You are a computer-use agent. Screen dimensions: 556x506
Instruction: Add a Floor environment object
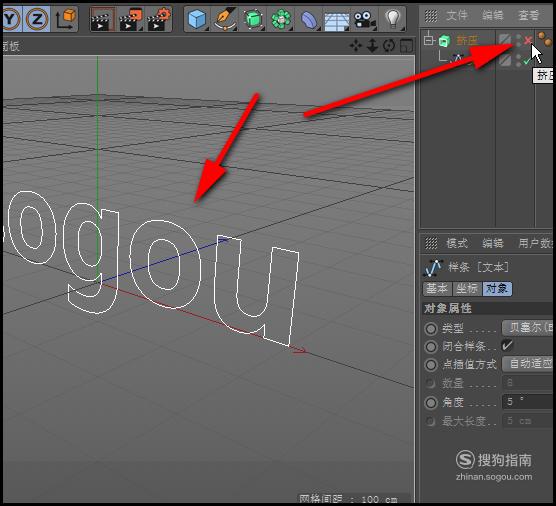[336, 21]
